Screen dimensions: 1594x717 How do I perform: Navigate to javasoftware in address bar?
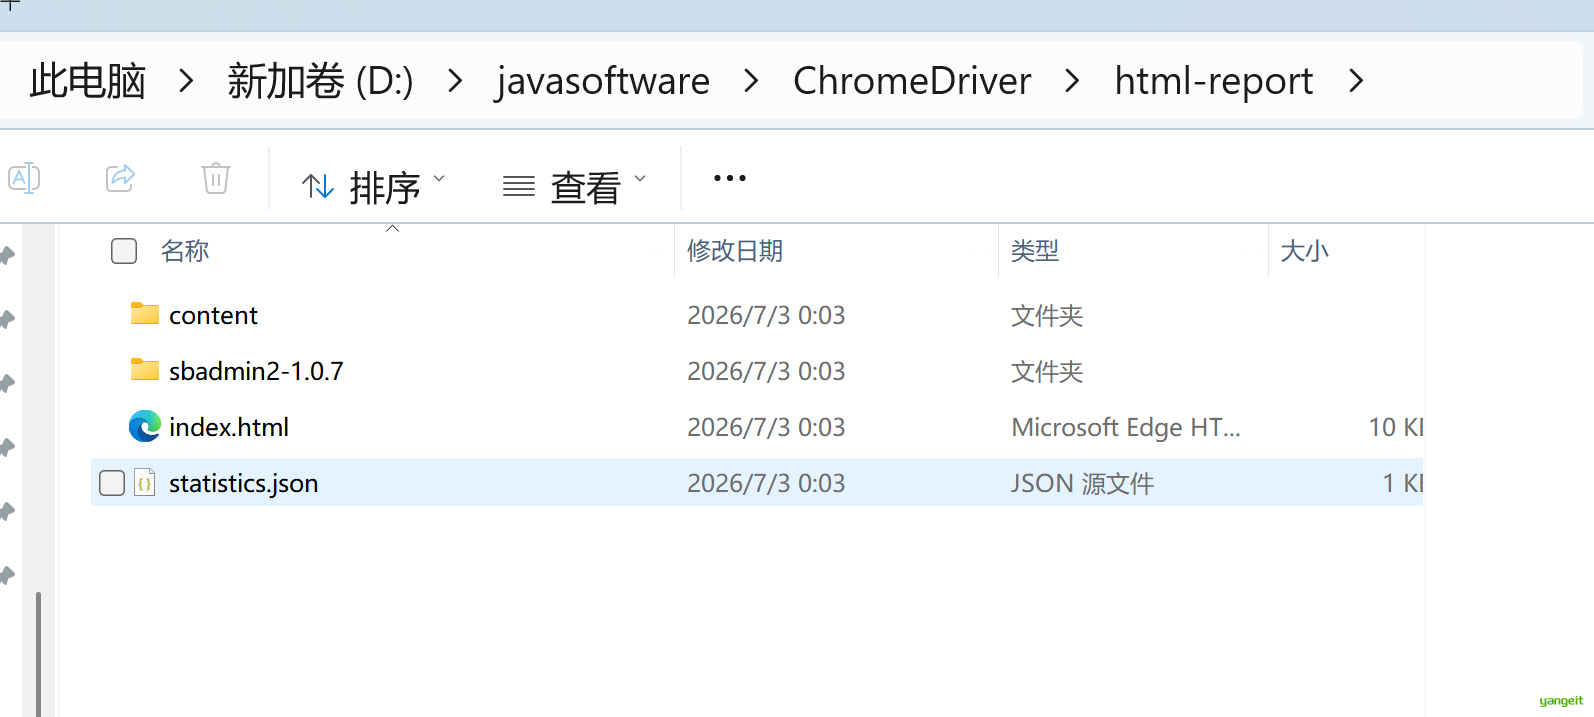pos(603,81)
